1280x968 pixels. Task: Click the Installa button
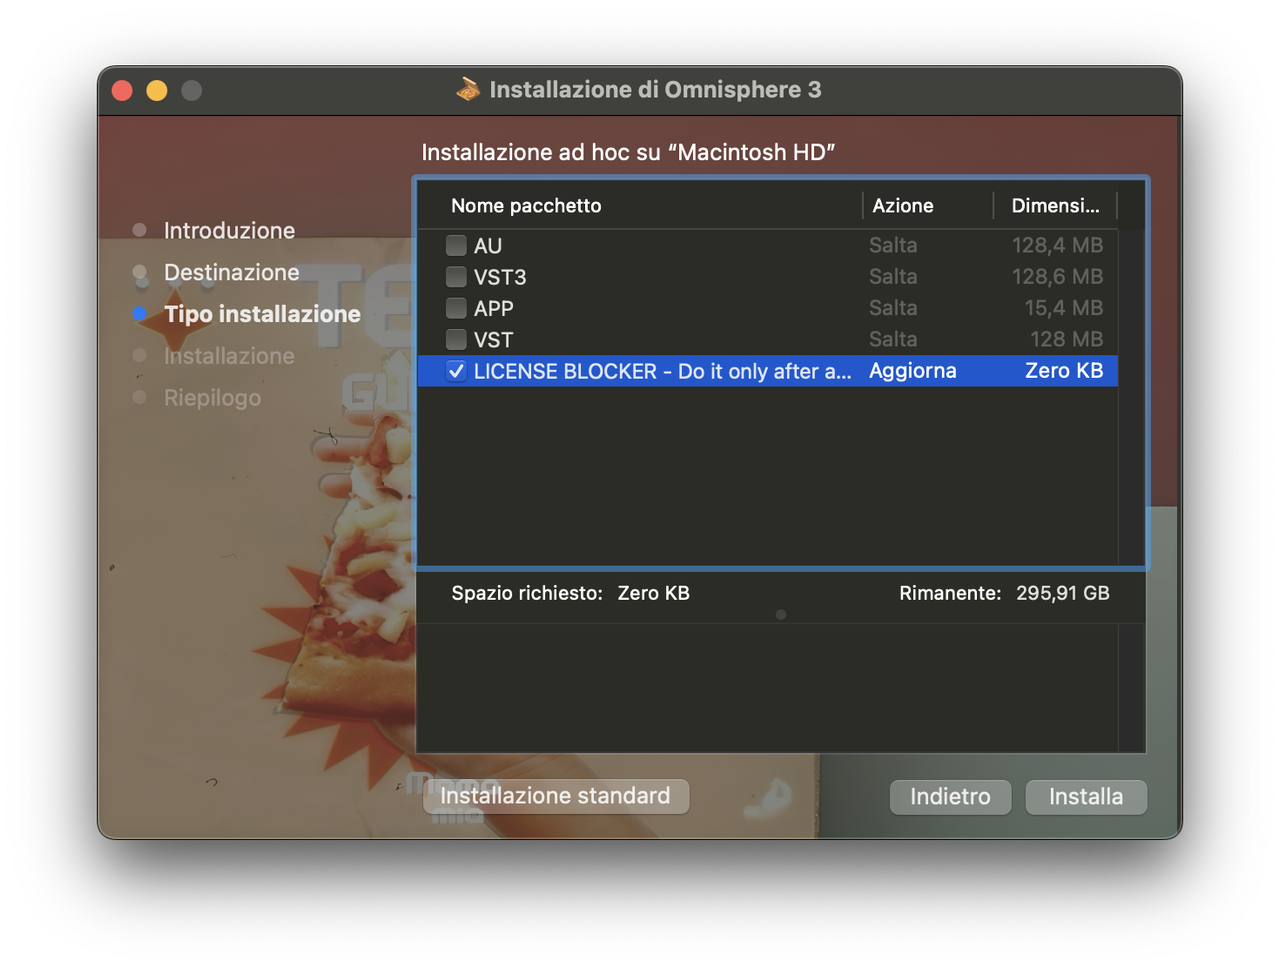click(x=1086, y=797)
